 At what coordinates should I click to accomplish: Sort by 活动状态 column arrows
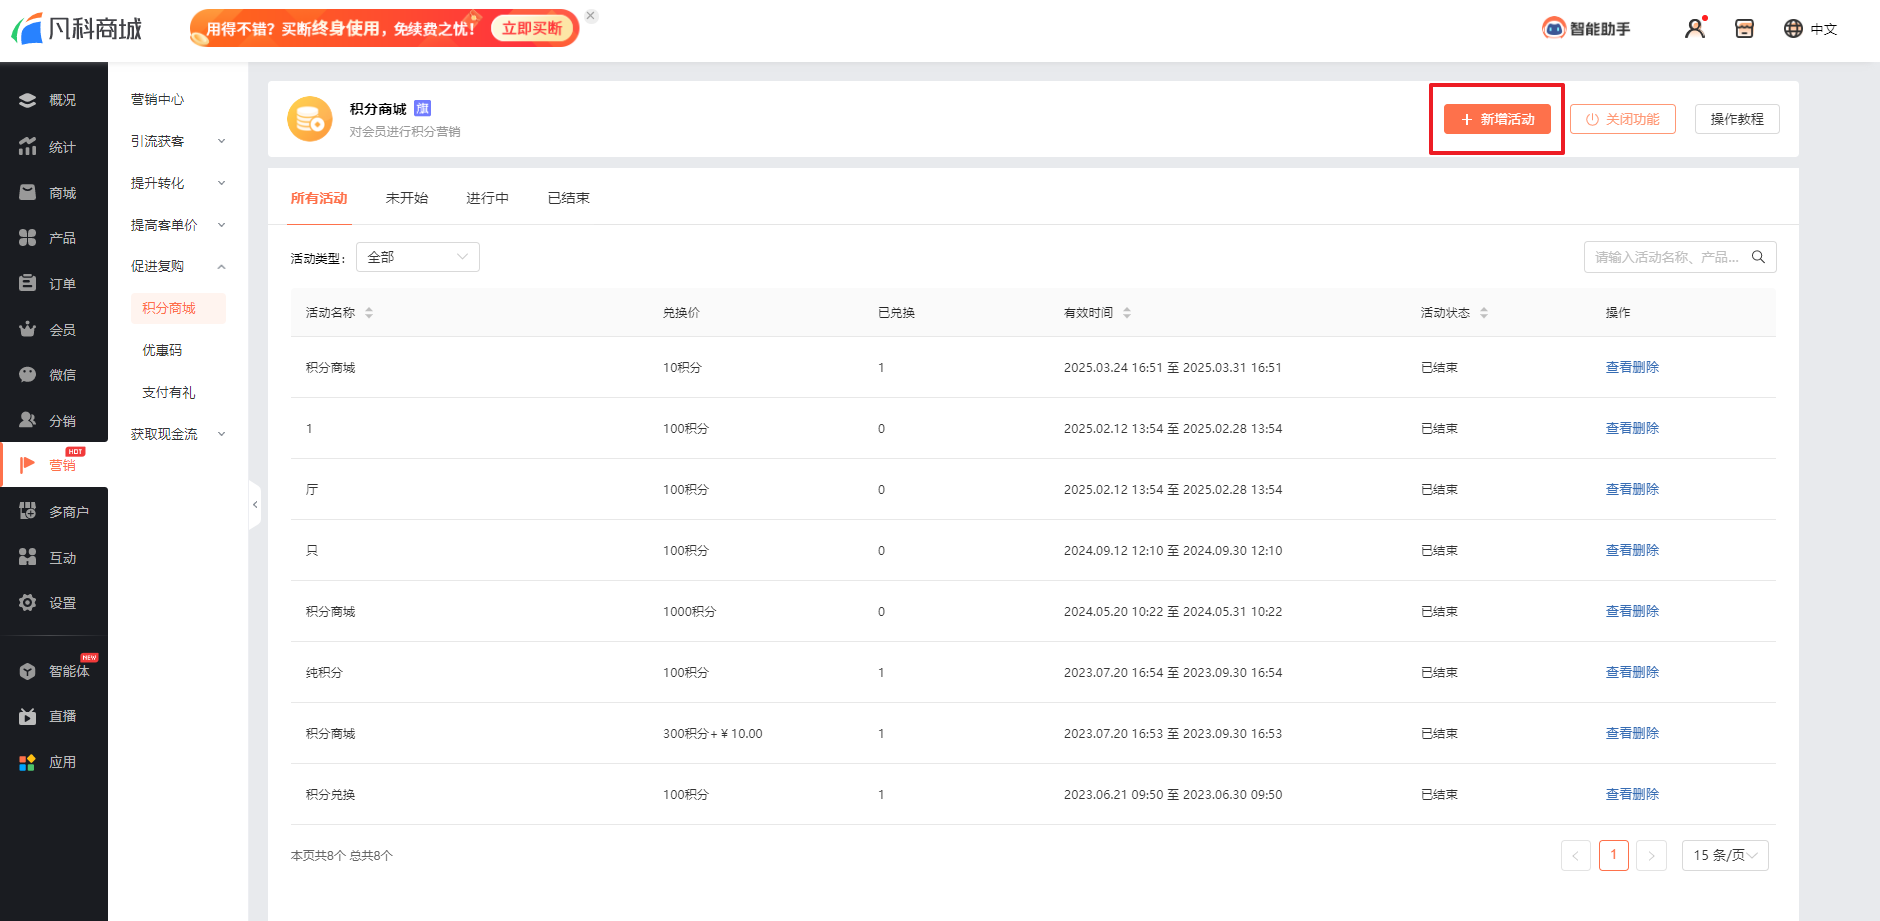click(1484, 313)
